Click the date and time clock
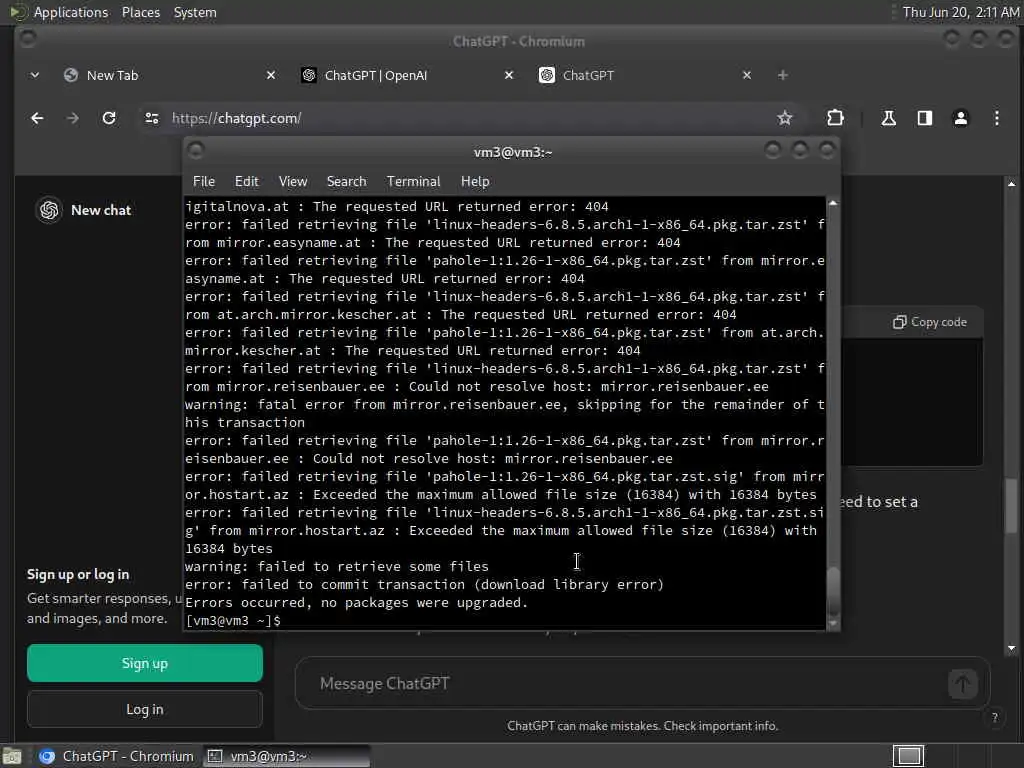The width and height of the screenshot is (1024, 768). point(960,12)
